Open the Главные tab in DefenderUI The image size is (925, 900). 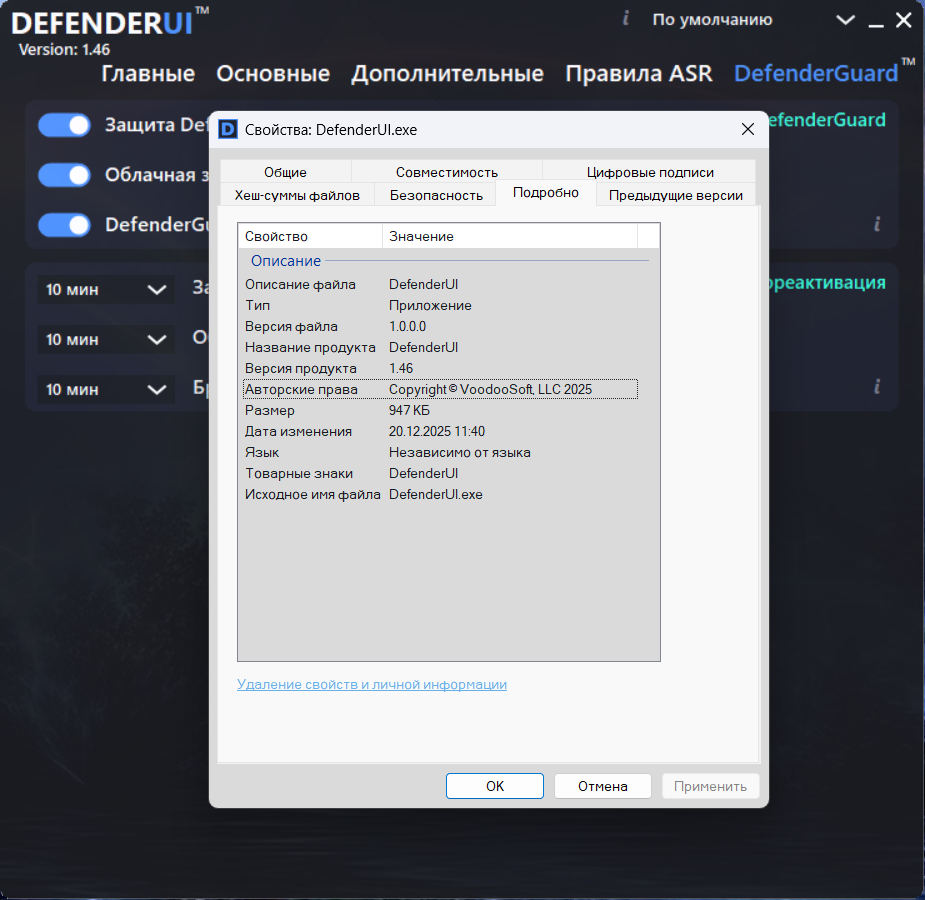(147, 74)
